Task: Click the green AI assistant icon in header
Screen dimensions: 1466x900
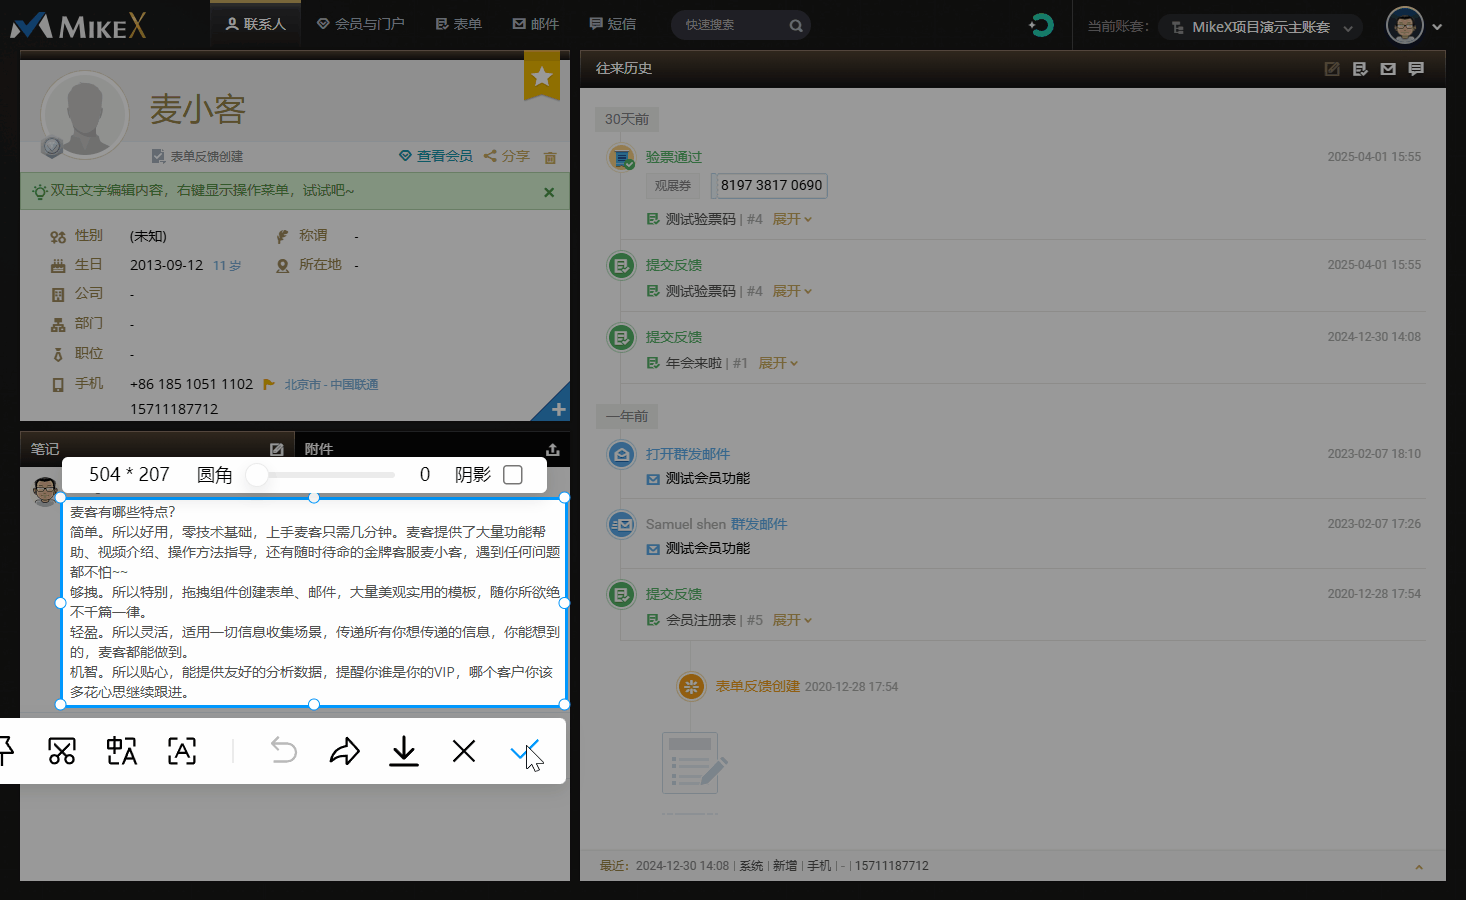Action: coord(1041,25)
